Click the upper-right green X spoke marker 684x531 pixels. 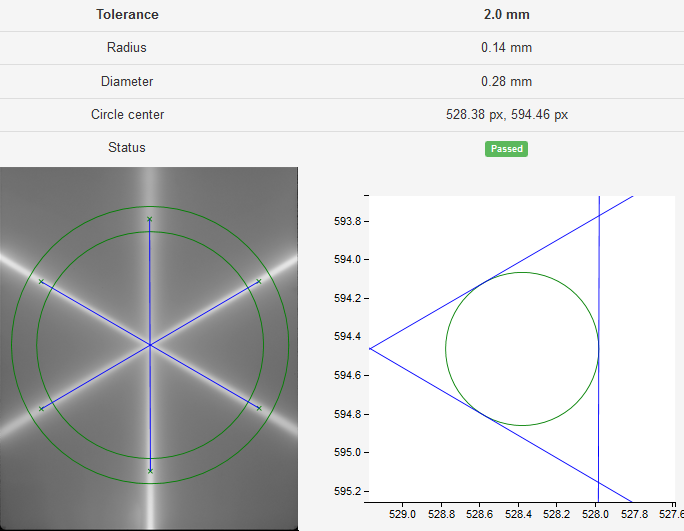click(259, 281)
